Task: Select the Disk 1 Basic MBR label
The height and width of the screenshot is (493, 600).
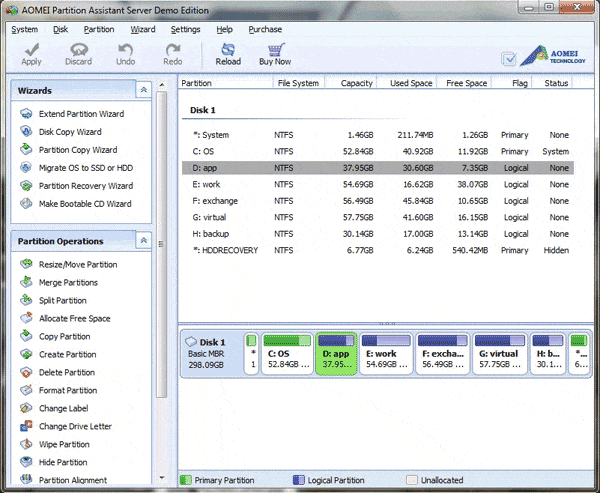Action: coord(211,353)
